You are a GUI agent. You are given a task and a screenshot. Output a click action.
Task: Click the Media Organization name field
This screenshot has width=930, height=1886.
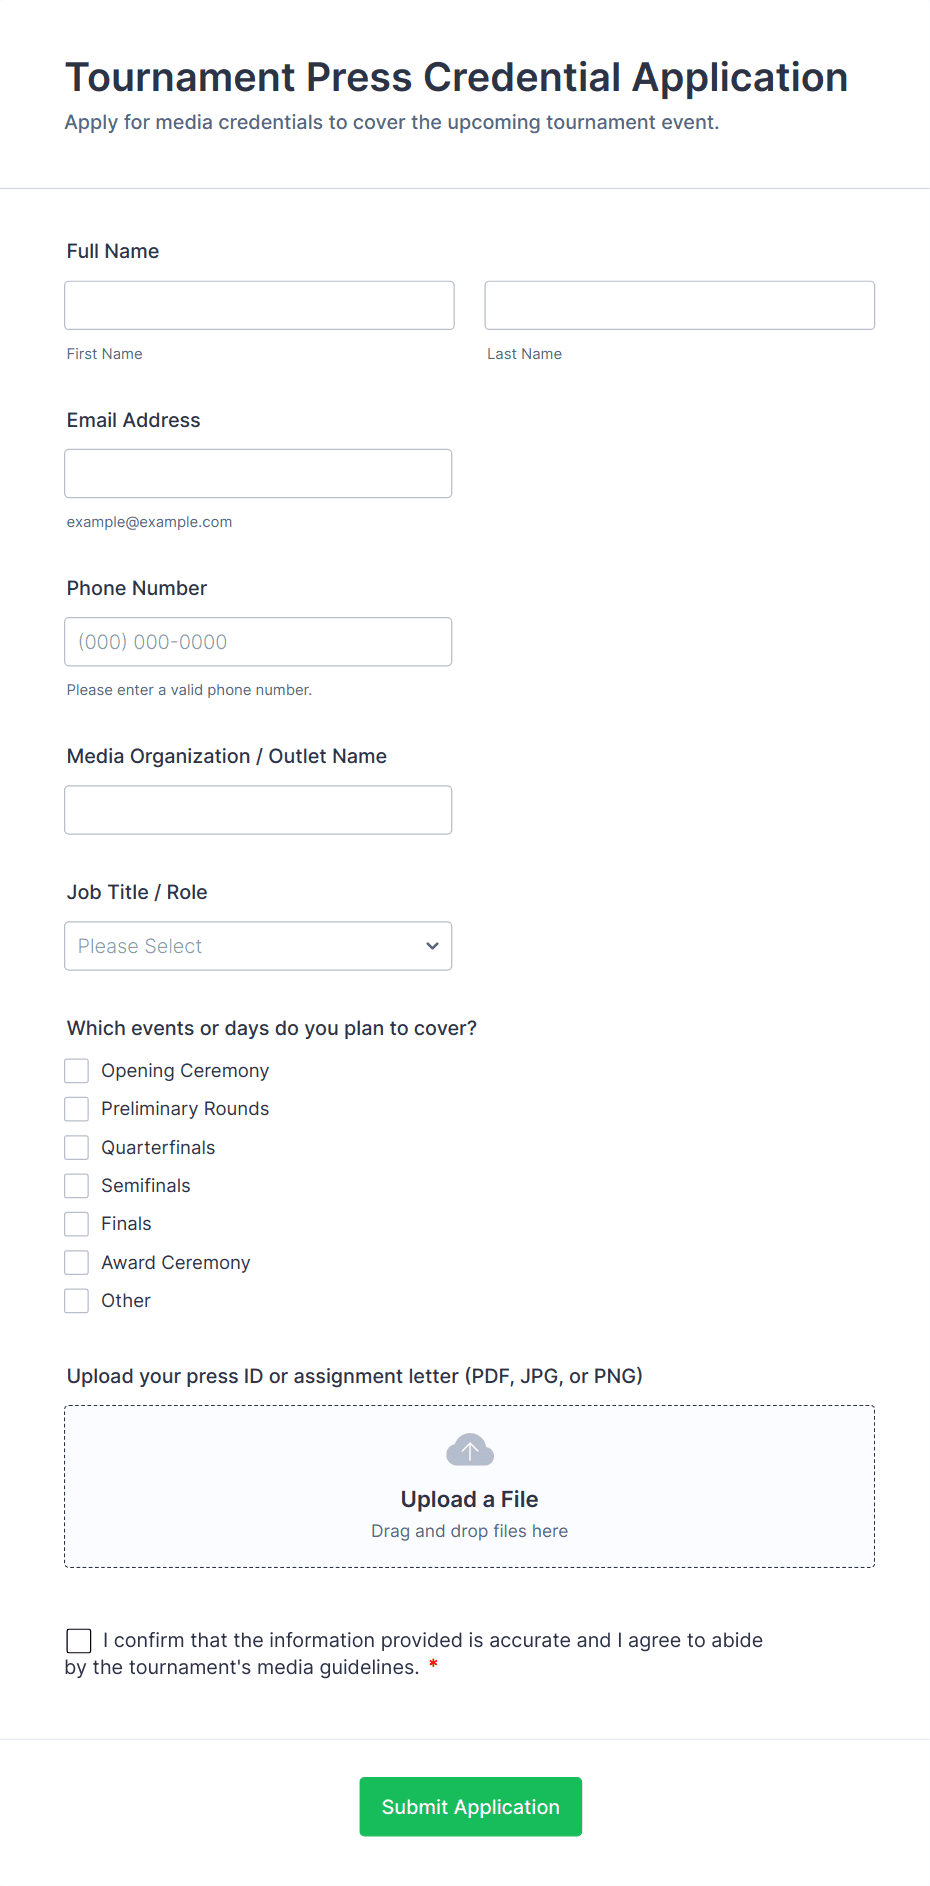point(258,810)
